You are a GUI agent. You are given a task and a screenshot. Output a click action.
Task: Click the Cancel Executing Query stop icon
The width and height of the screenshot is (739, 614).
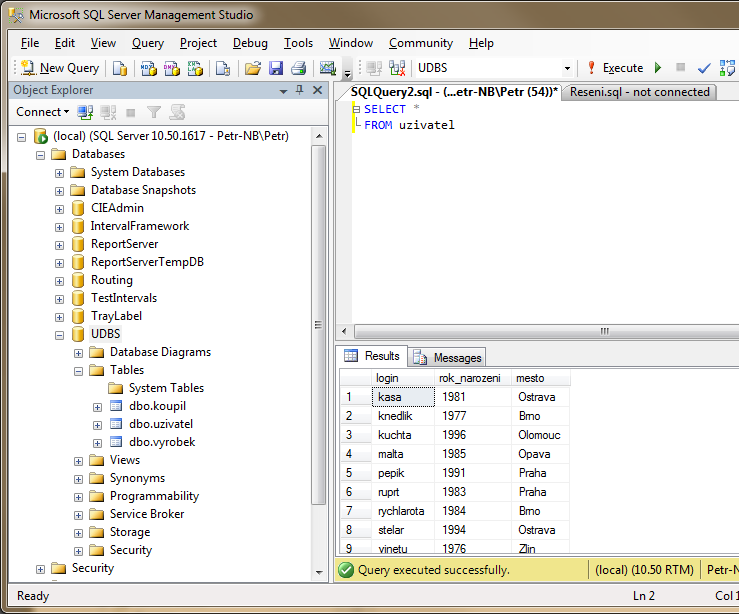pos(681,67)
